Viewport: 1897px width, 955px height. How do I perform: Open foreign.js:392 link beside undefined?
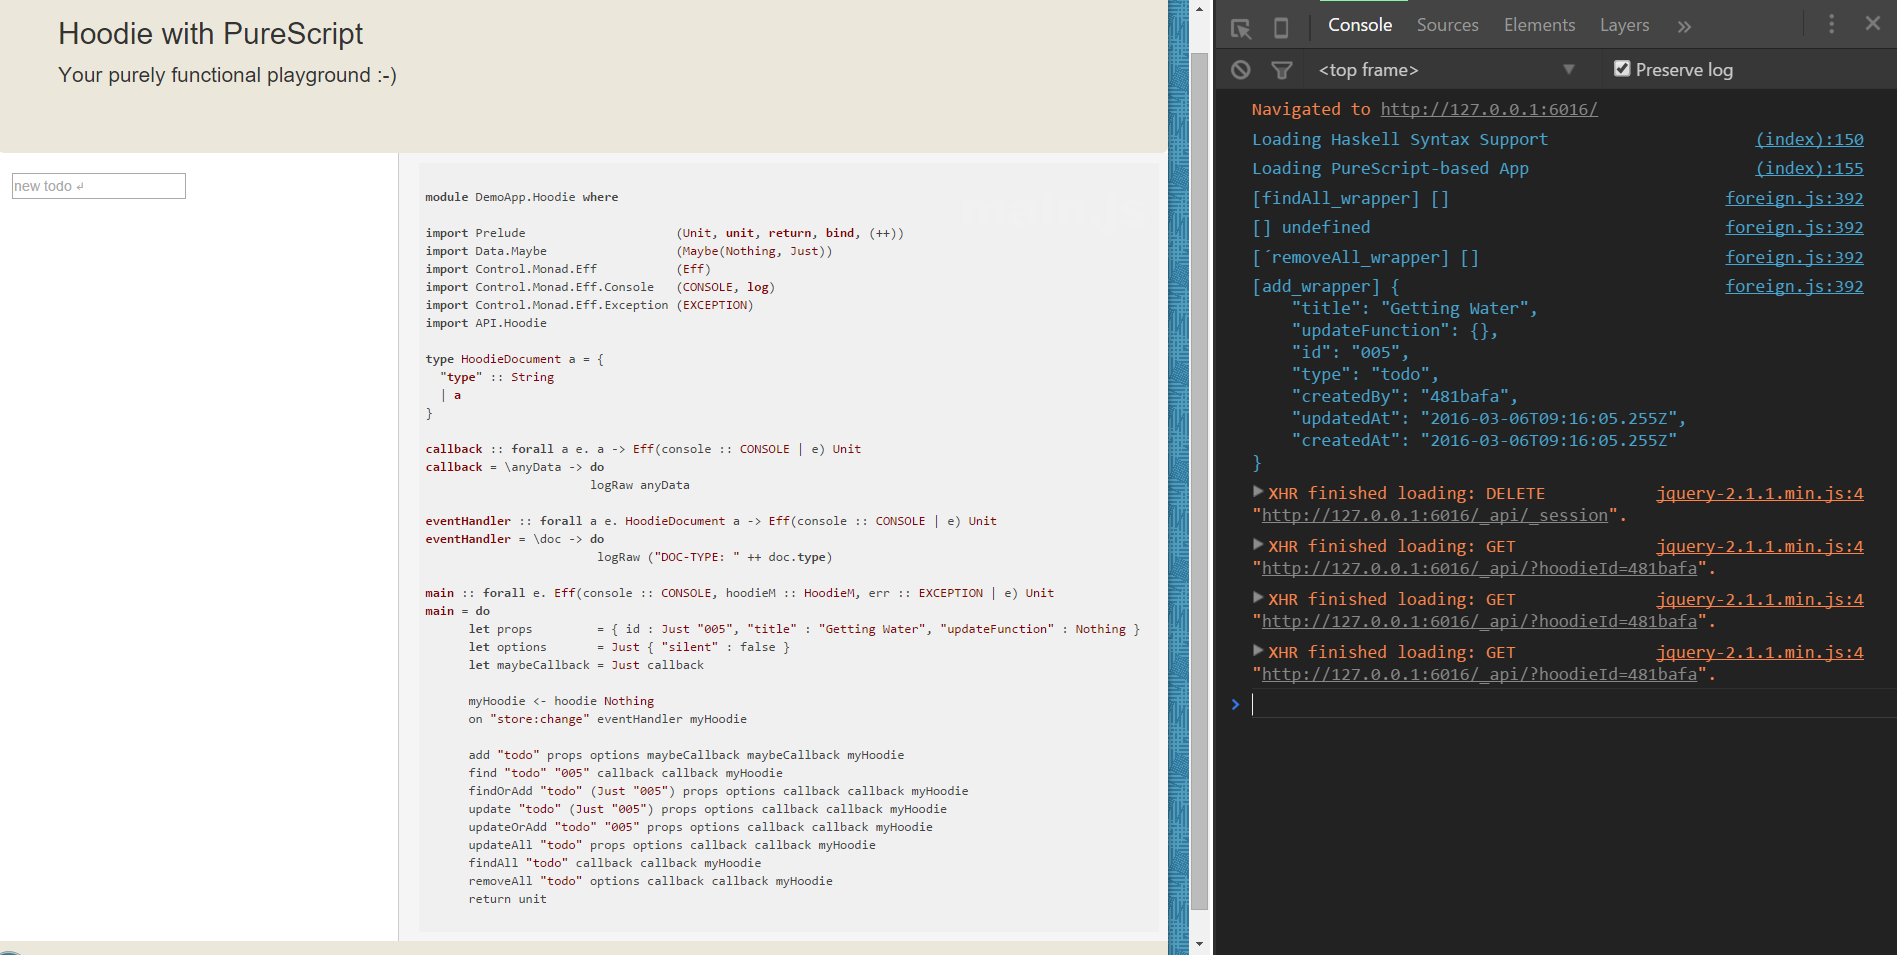(x=1794, y=227)
